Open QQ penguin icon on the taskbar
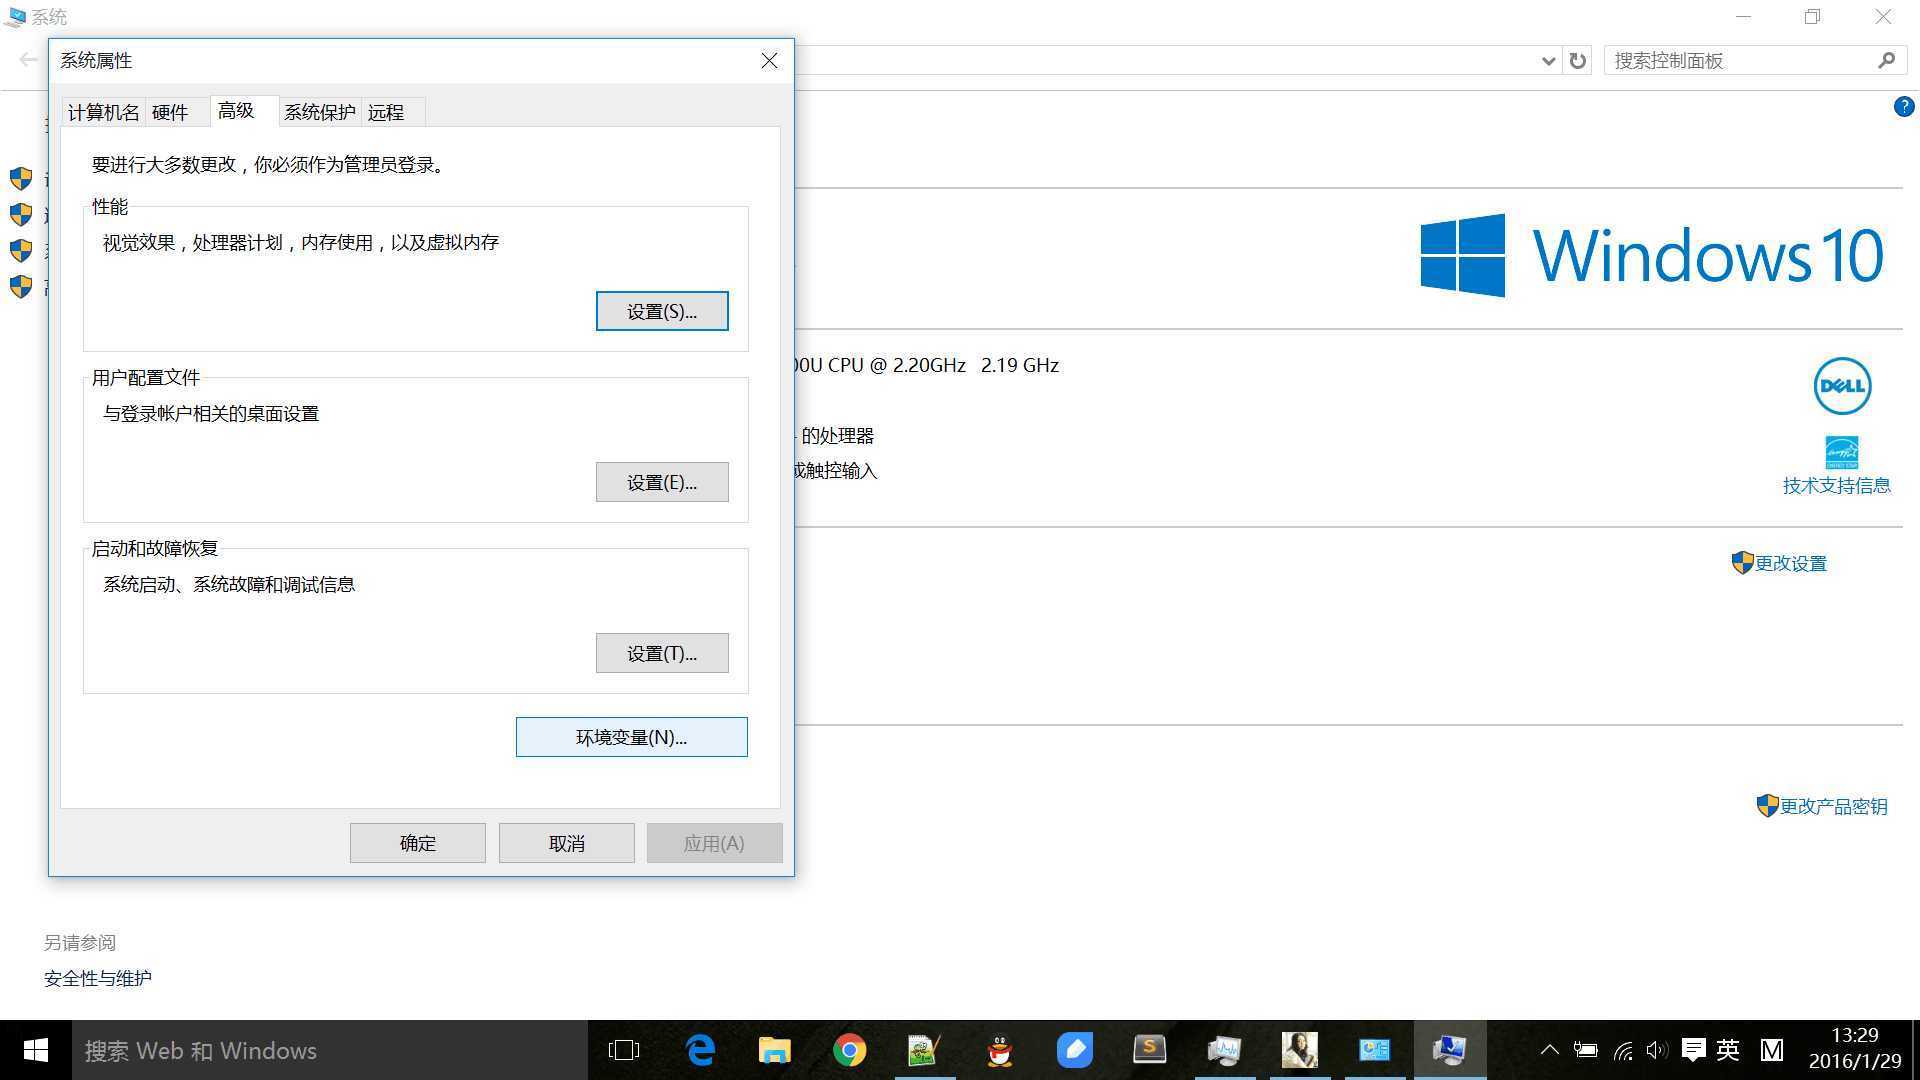1920x1080 pixels. (1000, 1050)
